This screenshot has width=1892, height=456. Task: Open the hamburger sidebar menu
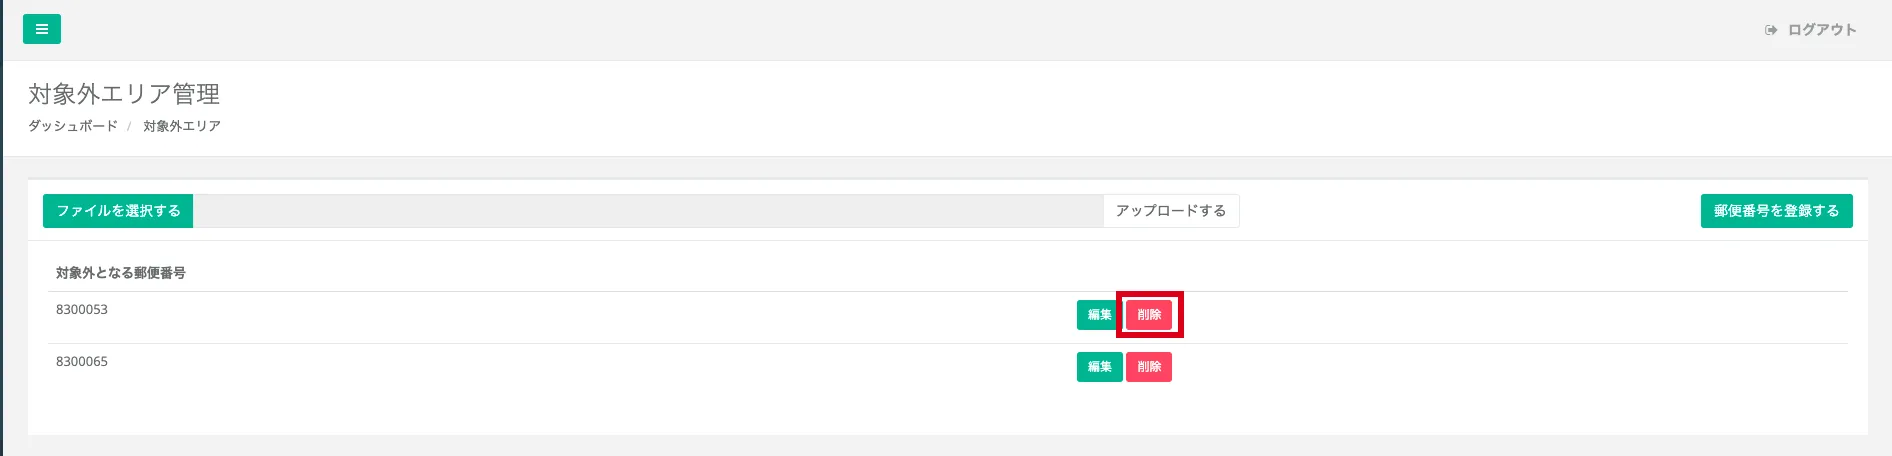(x=42, y=29)
